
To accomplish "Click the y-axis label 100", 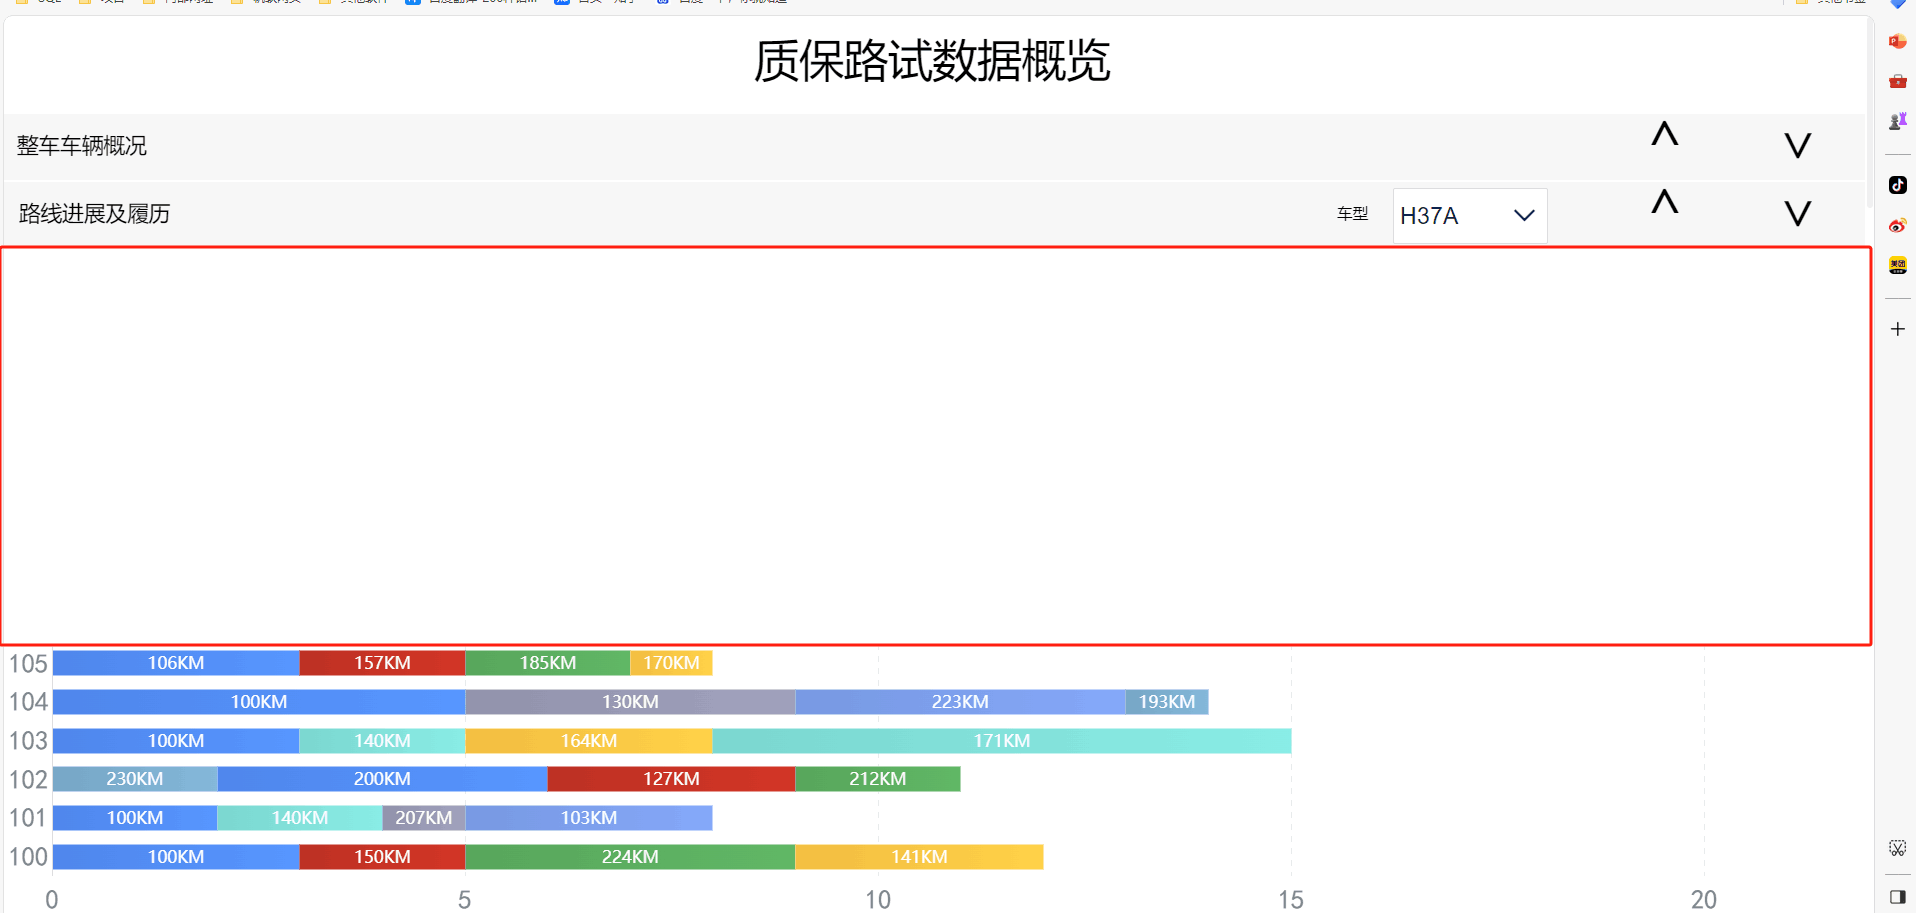I will tap(28, 857).
